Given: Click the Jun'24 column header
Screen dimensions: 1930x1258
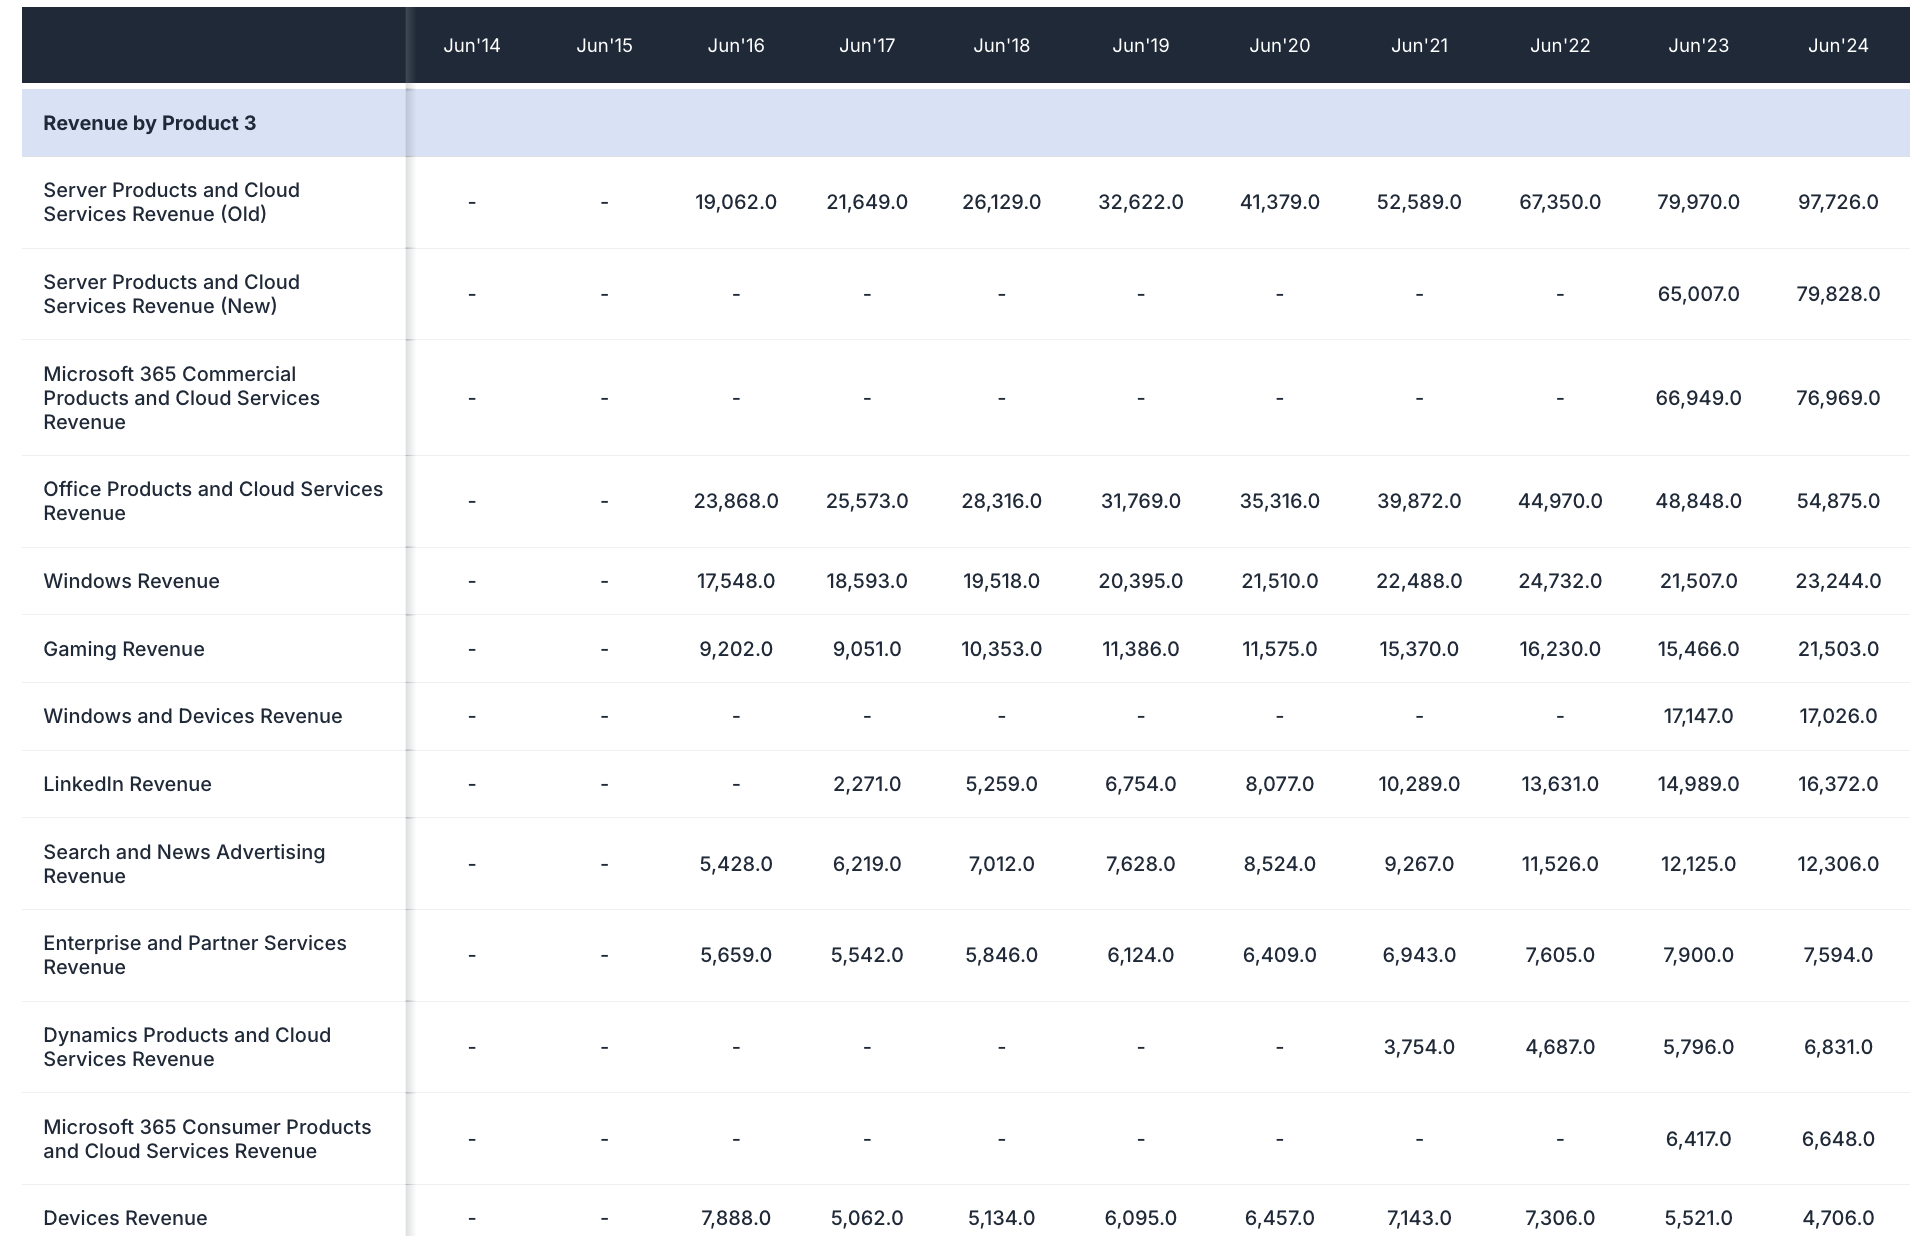Looking at the screenshot, I should pyautogui.click(x=1837, y=46).
